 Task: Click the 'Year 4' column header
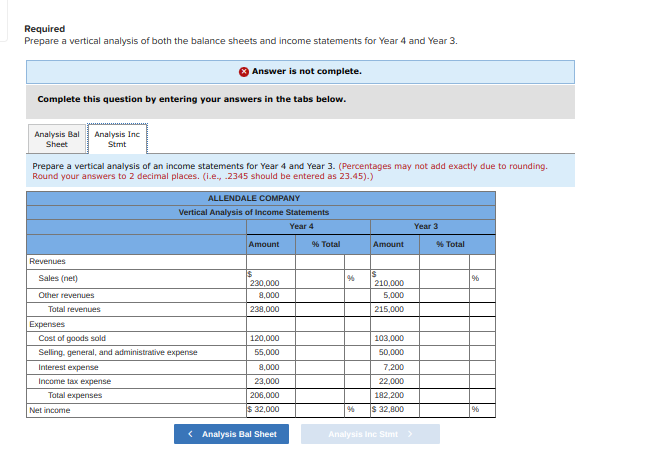[301, 226]
